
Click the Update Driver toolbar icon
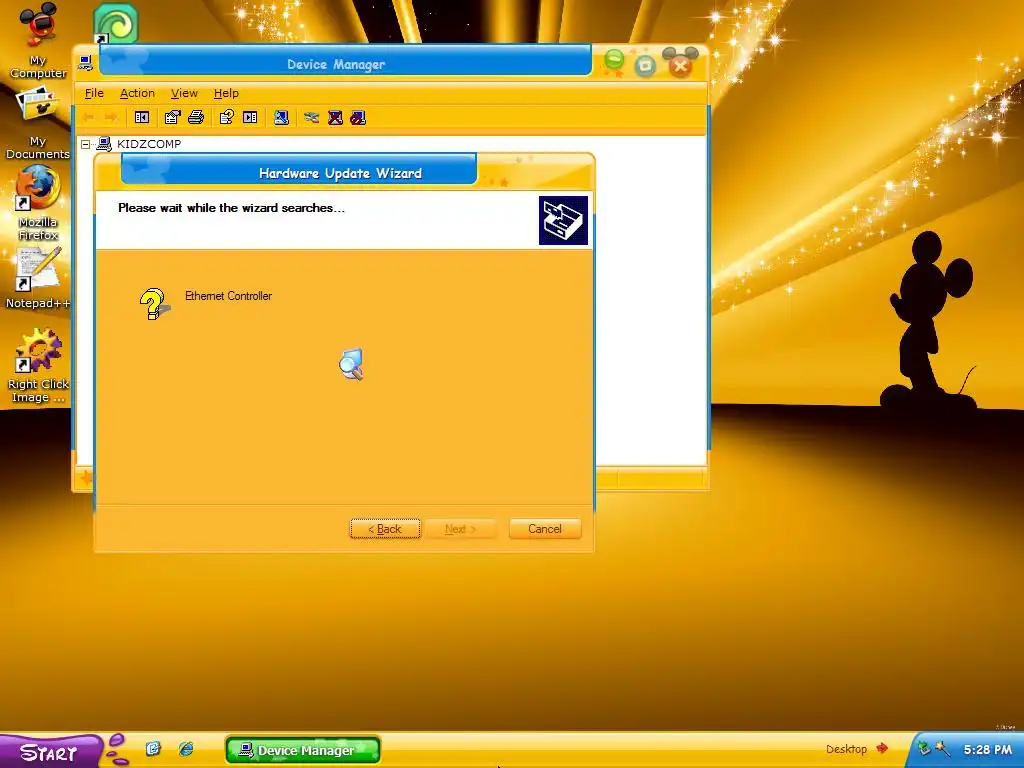[312, 118]
